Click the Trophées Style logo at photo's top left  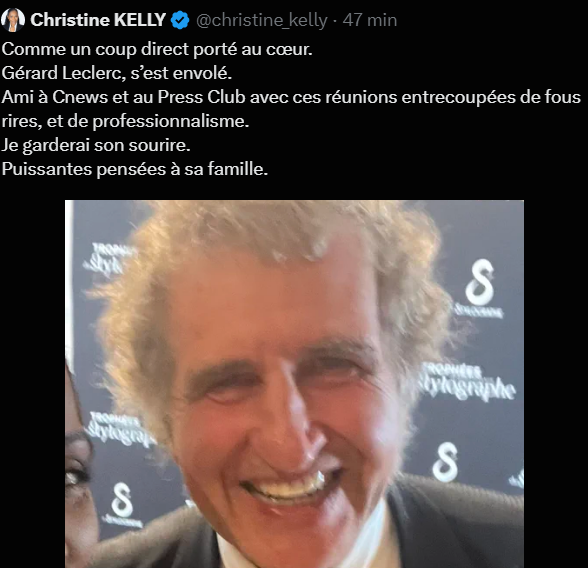pyautogui.click(x=107, y=259)
